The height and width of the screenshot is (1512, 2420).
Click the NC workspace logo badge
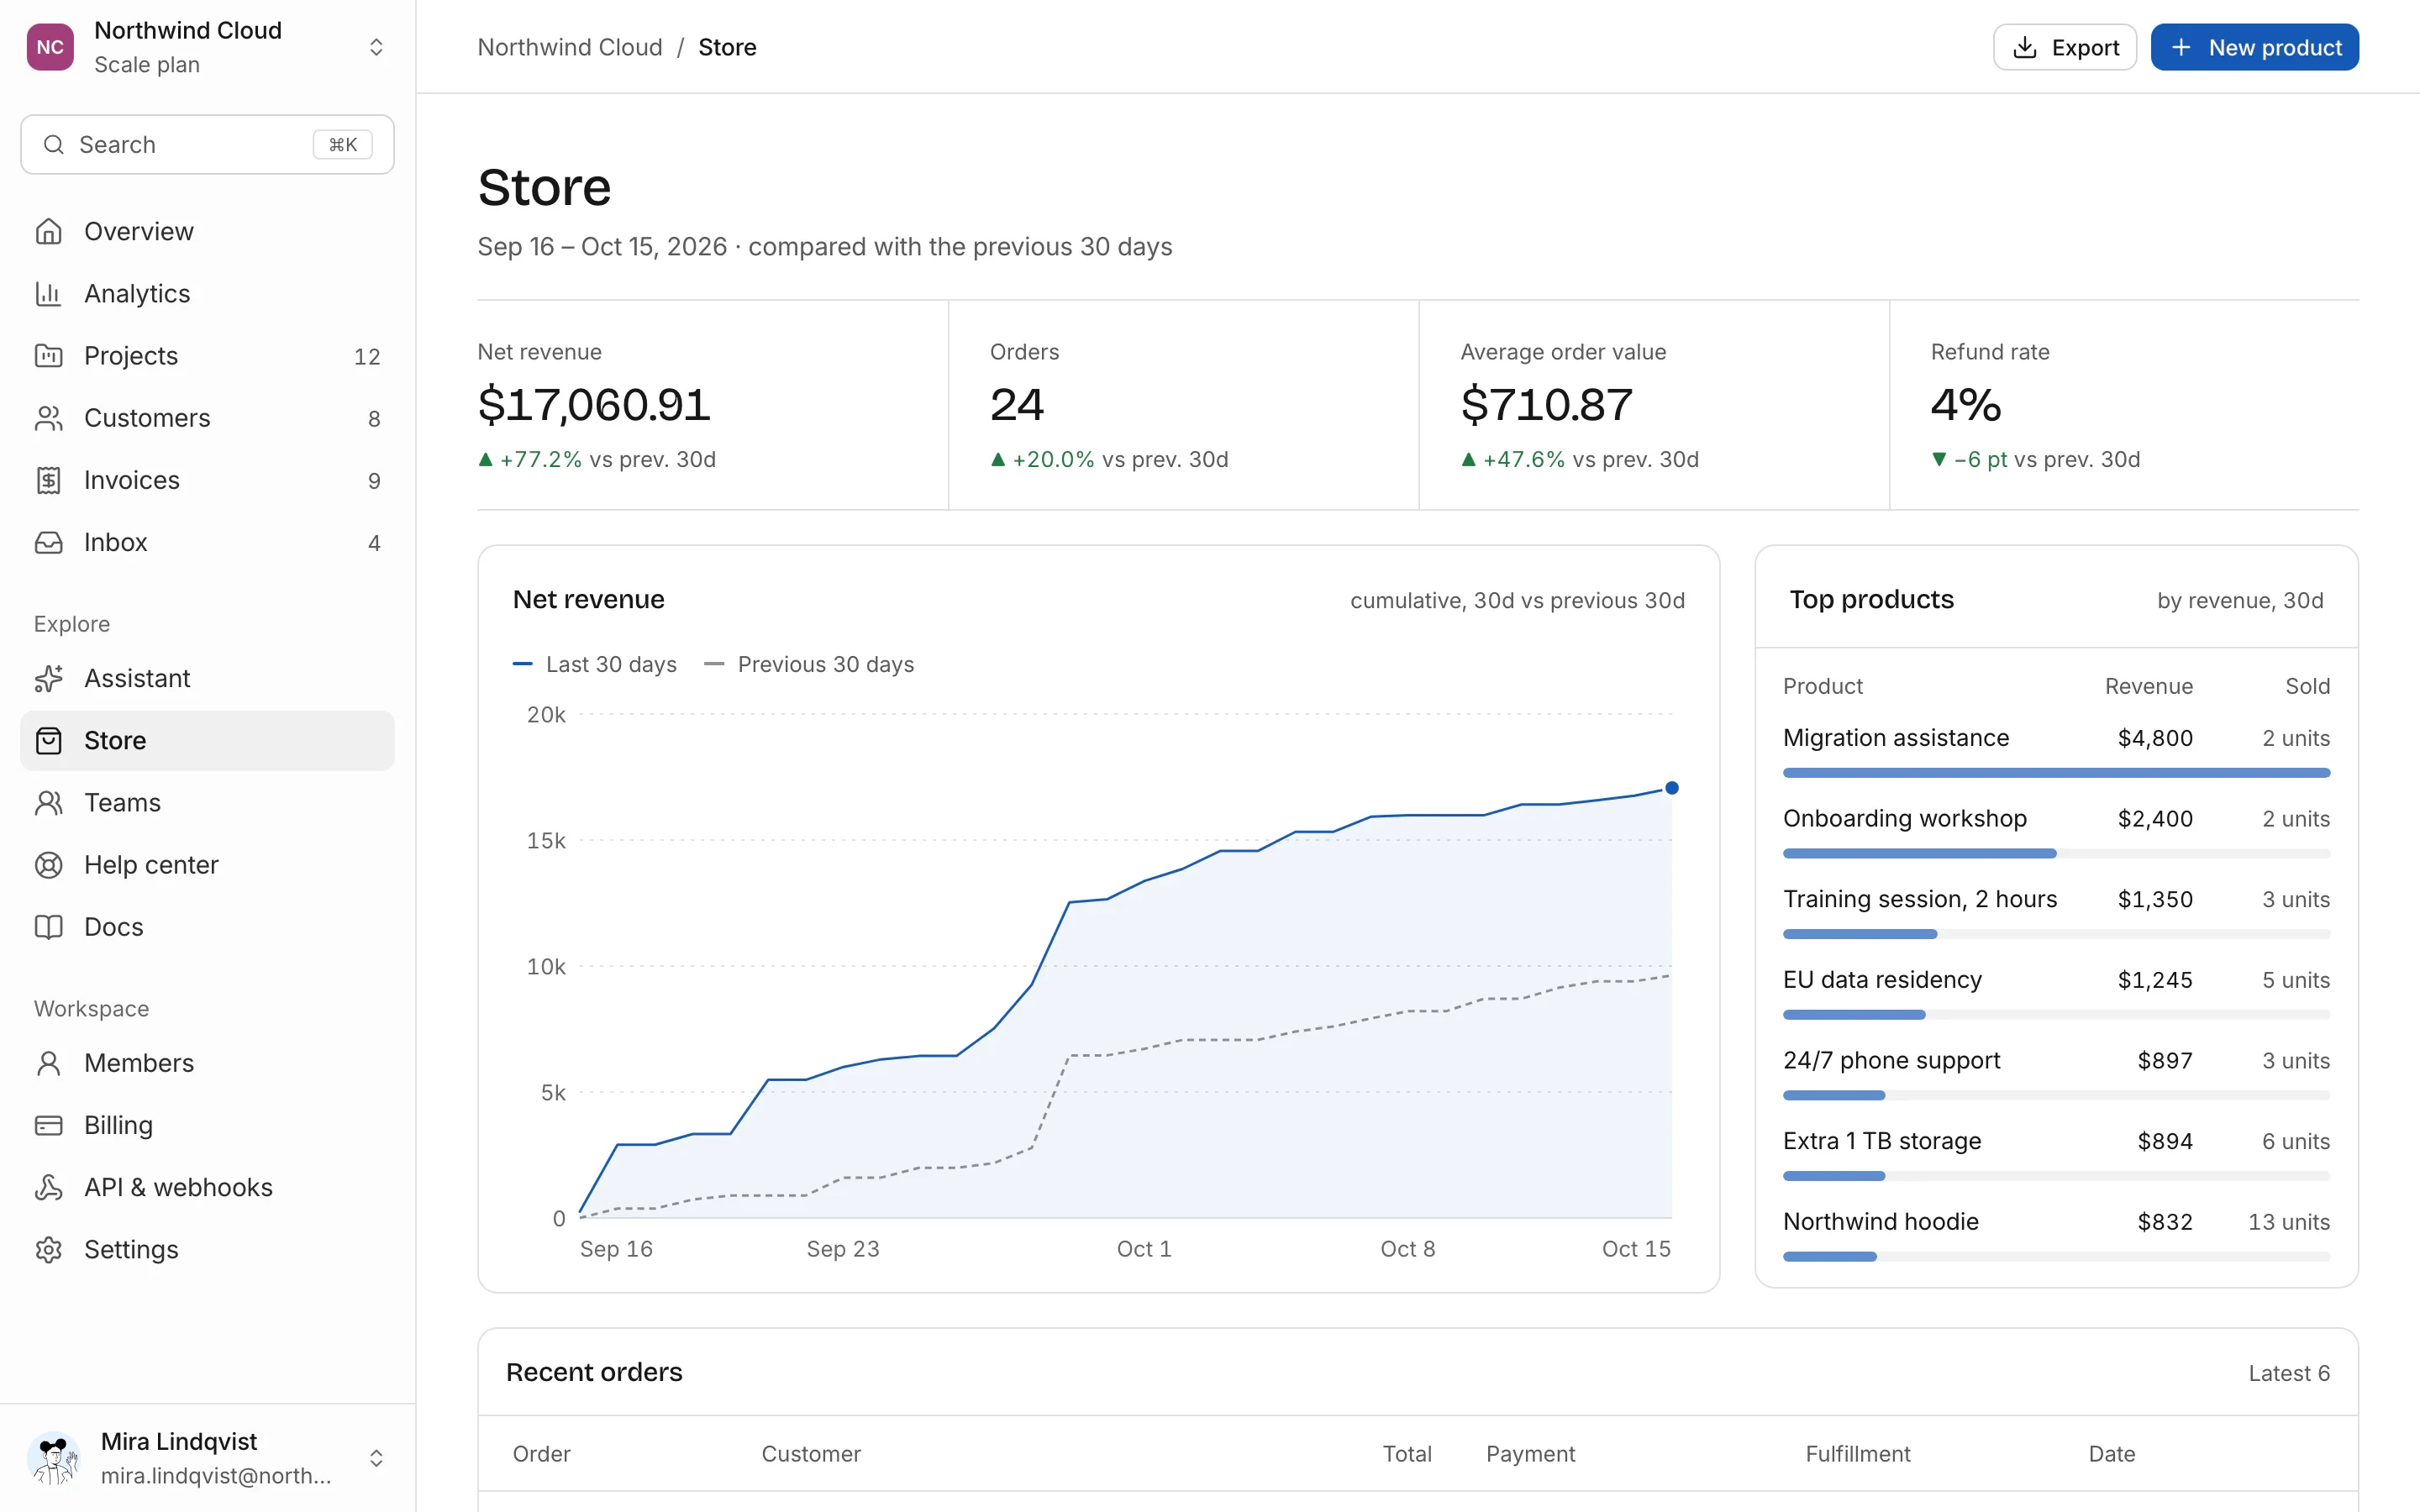(x=50, y=47)
